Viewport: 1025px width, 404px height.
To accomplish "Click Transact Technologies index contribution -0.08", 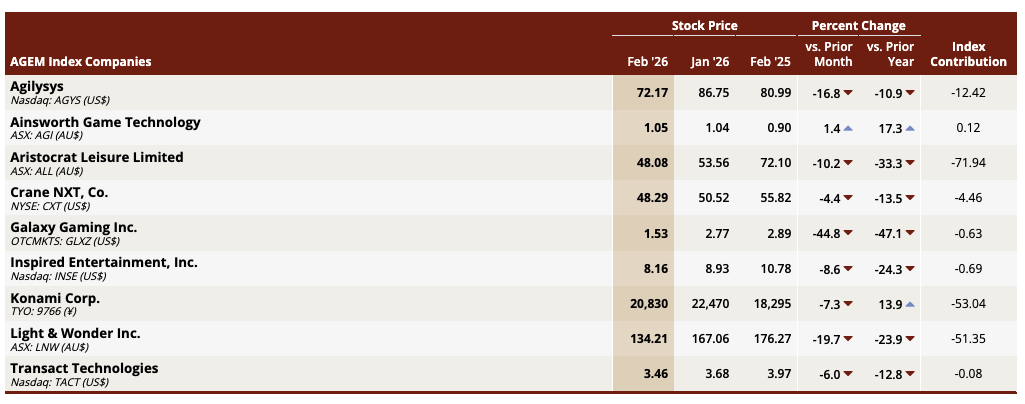I will (x=969, y=375).
